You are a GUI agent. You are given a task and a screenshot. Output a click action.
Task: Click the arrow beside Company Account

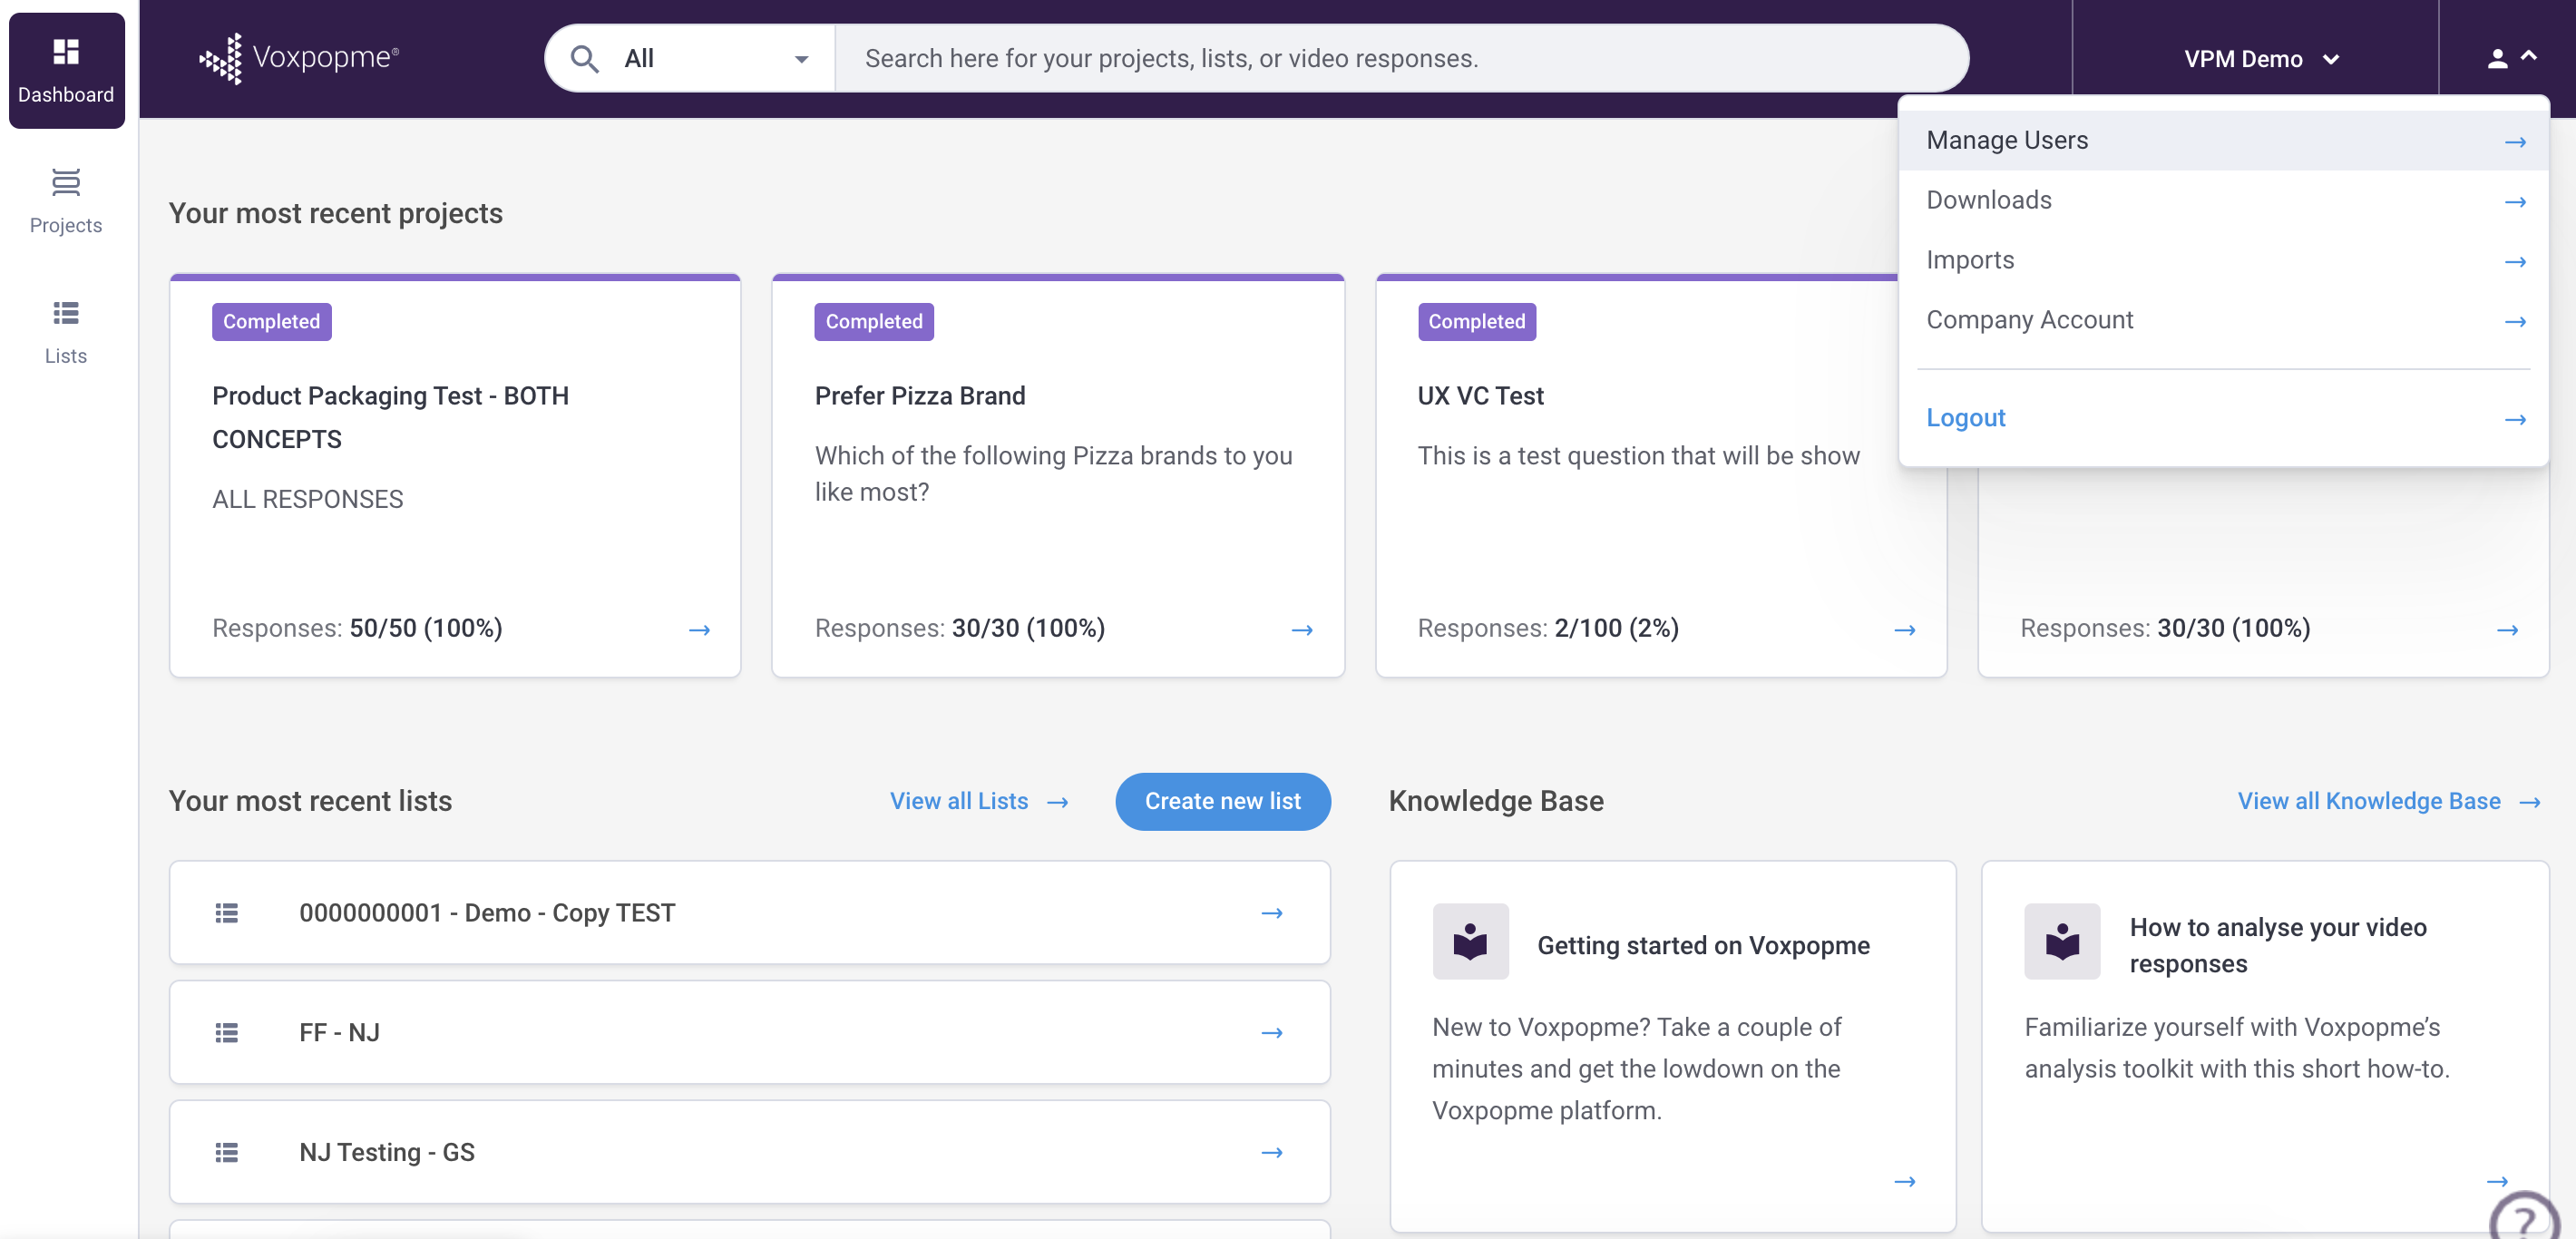2515,322
